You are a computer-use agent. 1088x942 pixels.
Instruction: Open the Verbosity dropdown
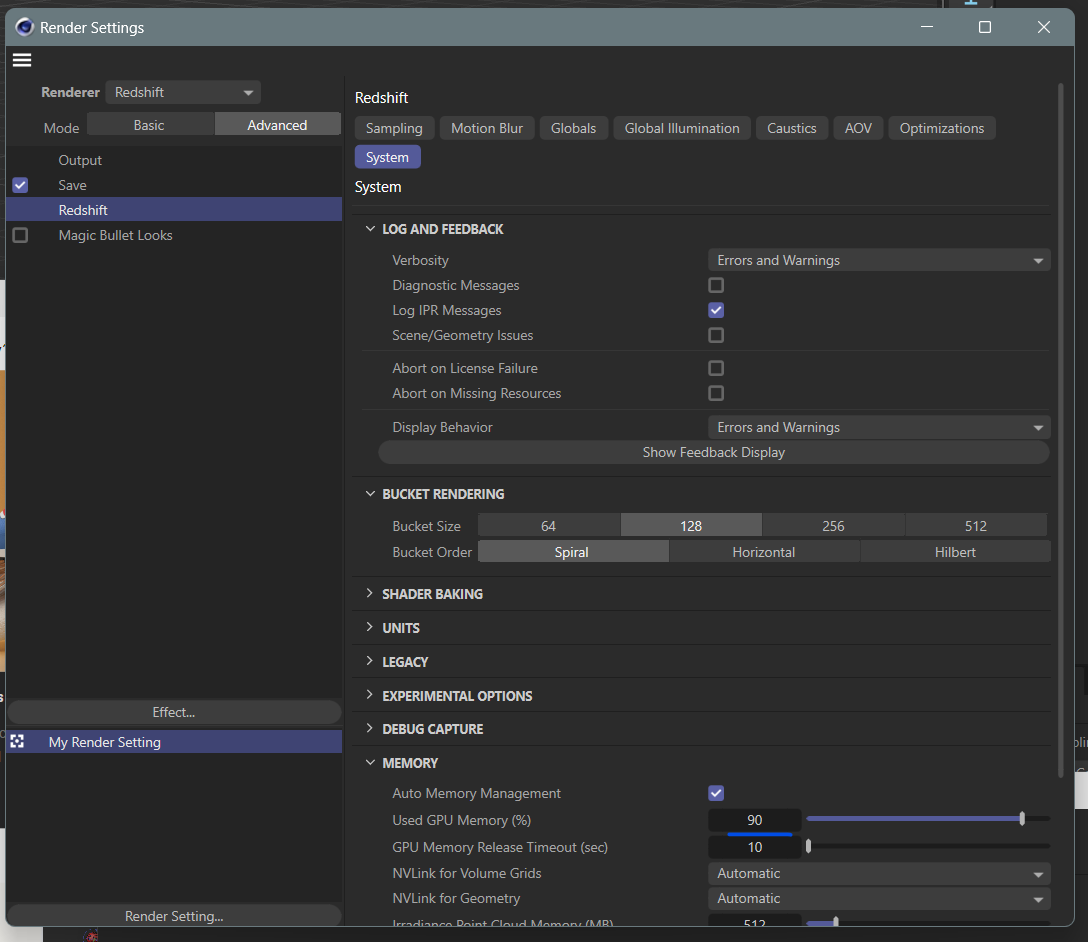[879, 260]
